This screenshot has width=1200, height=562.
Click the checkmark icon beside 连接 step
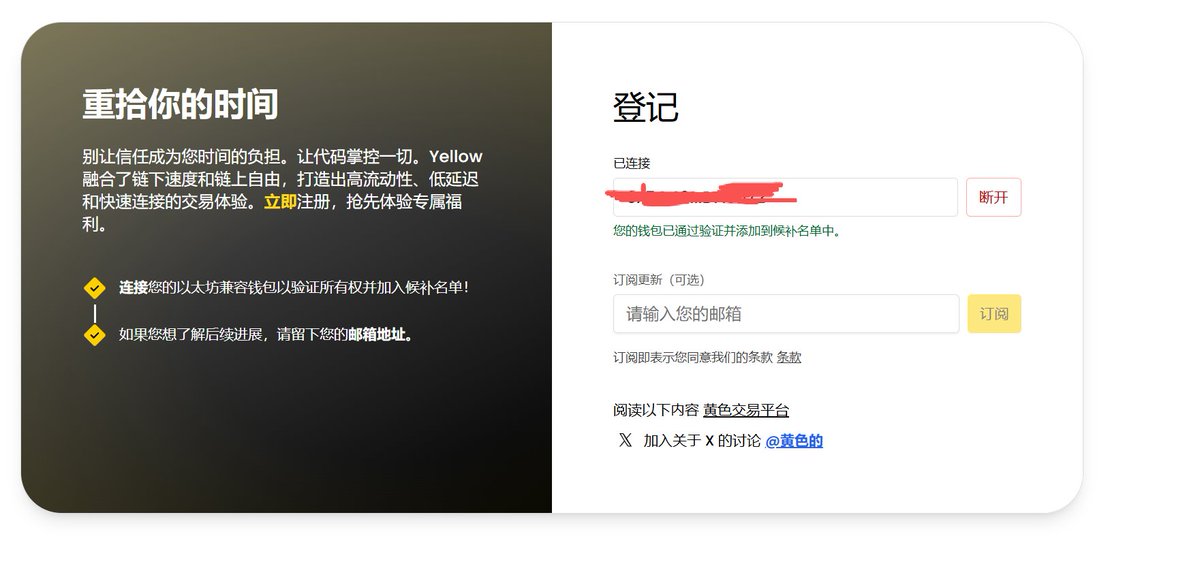(x=94, y=288)
